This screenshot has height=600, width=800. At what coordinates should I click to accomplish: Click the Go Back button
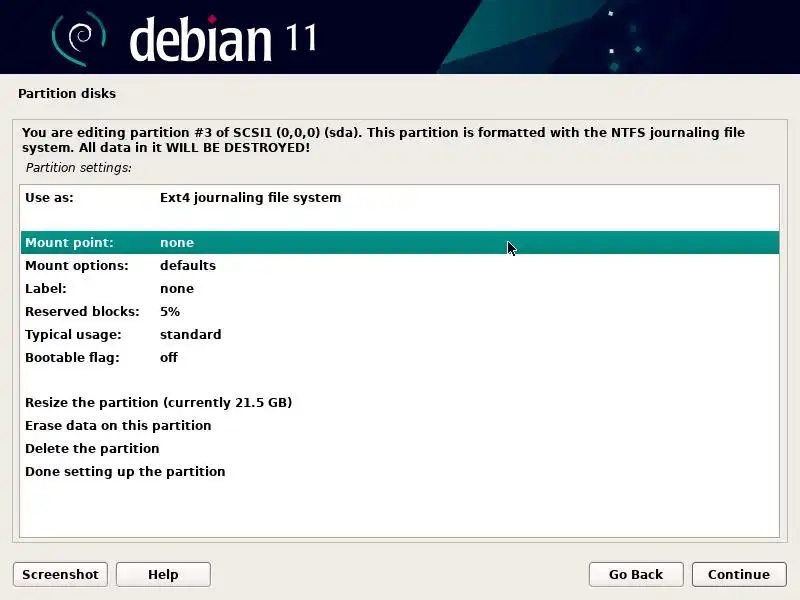click(x=636, y=574)
